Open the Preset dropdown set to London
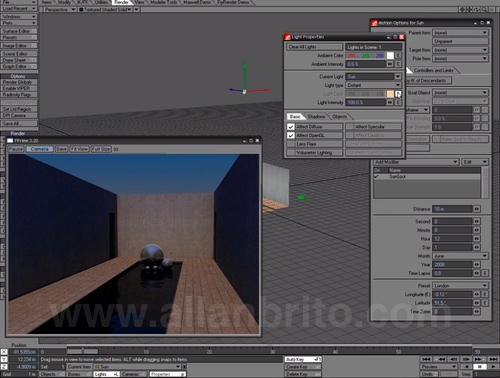Viewport: 500px width, 378px height. 461,286
